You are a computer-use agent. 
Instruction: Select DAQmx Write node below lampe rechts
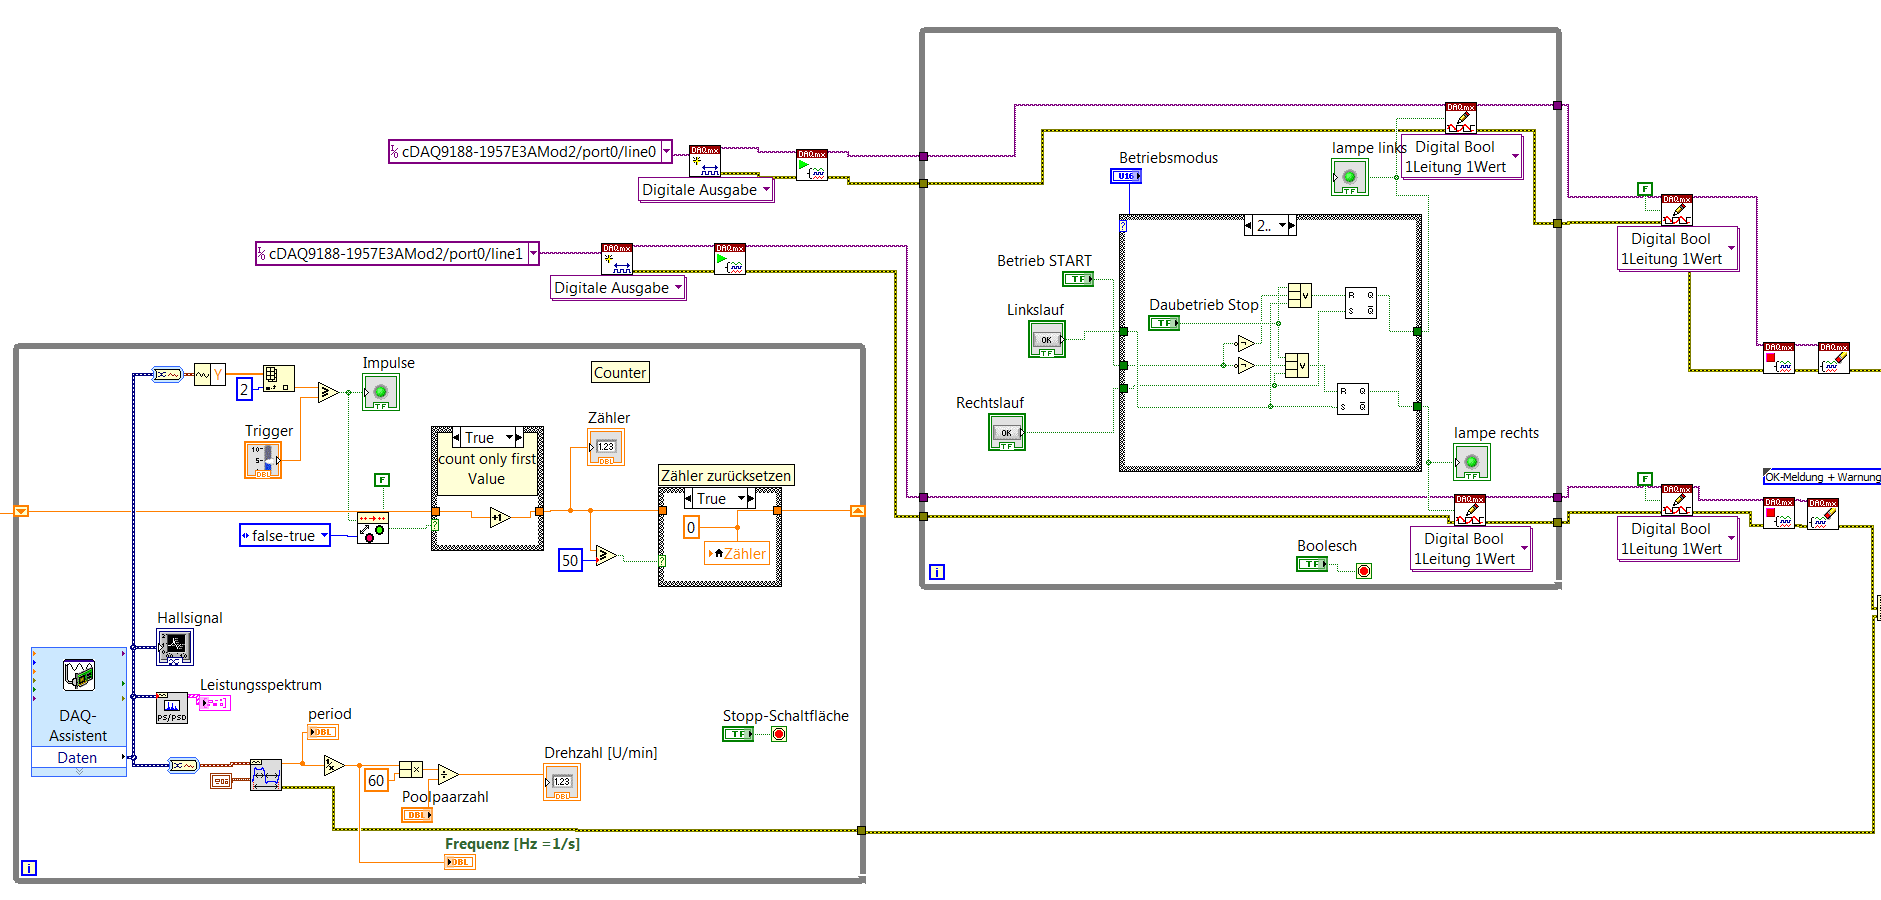coord(1470,510)
